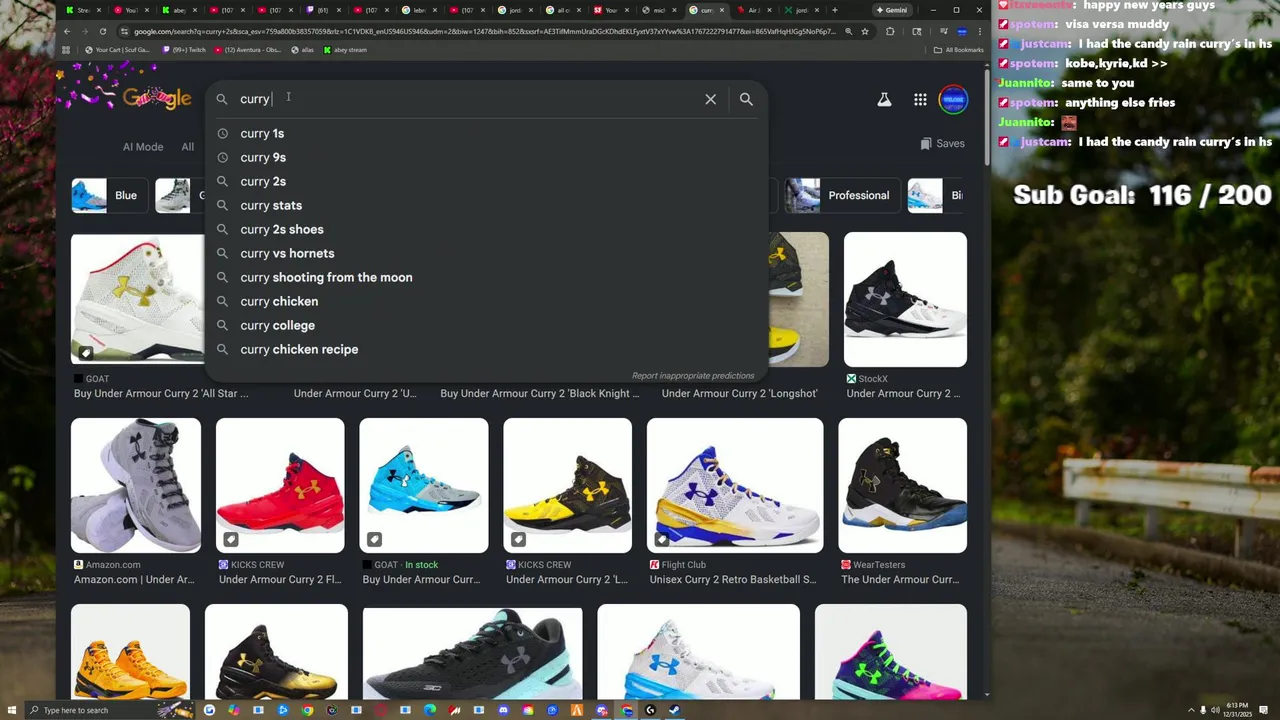Open Chrome extensions puzzle icon
1280x720 pixels.
[890, 31]
